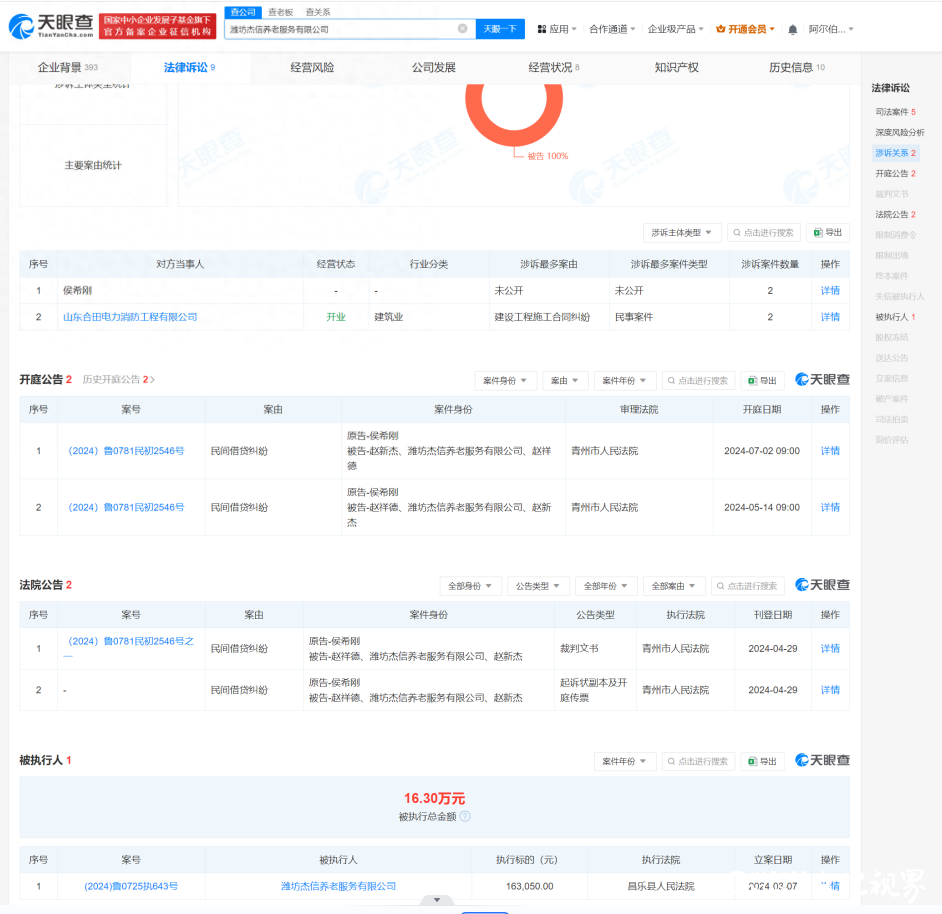Switch to the 经营风险 tab

[312, 67]
